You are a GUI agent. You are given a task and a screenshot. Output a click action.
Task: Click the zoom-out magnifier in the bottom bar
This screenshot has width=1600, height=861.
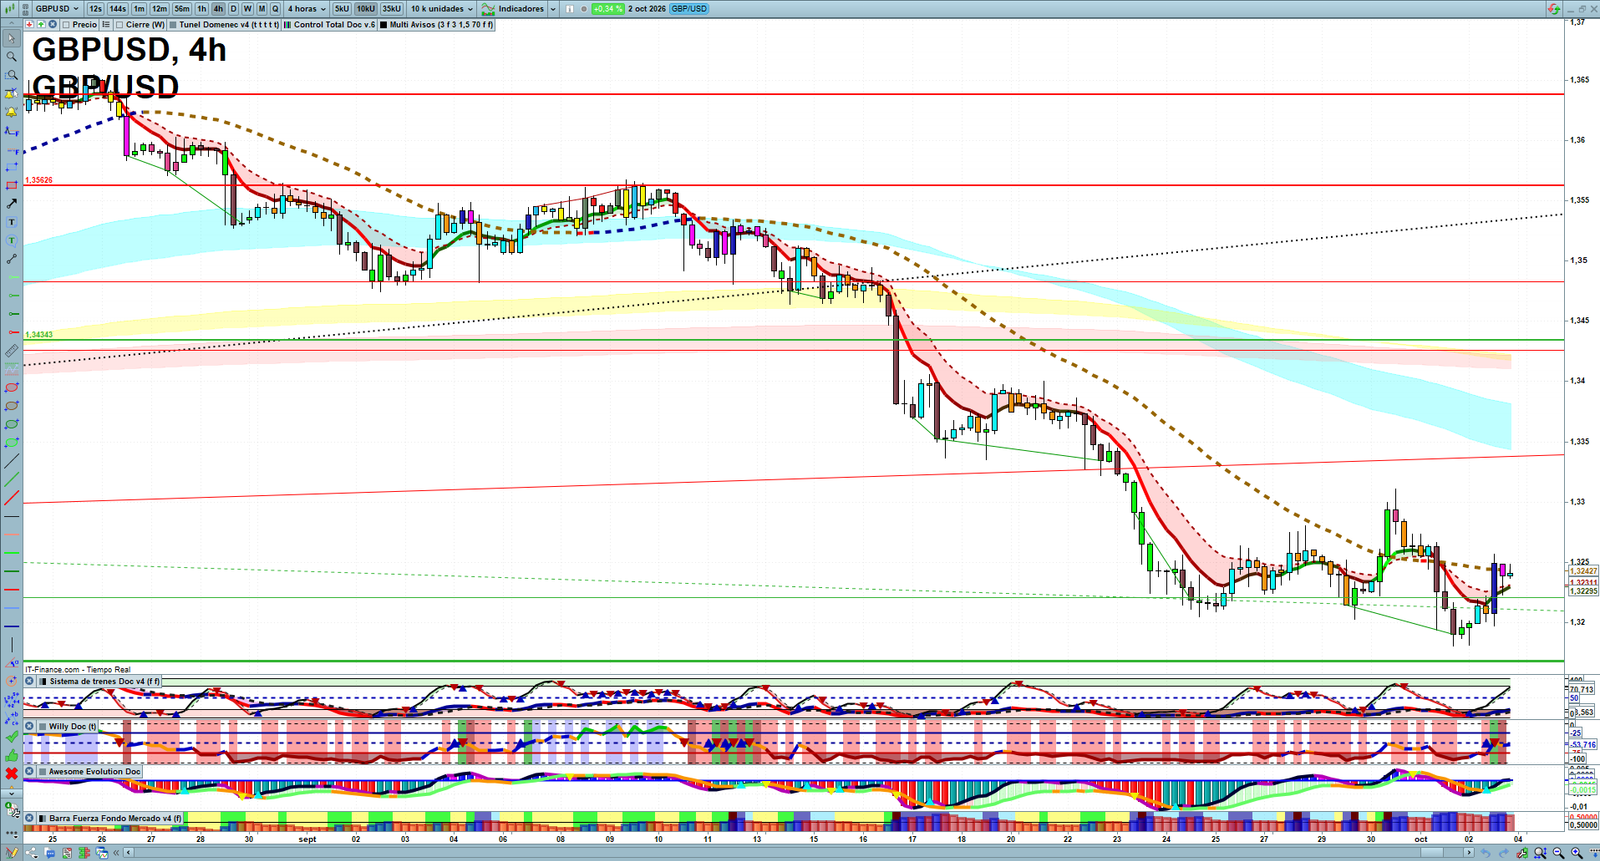pos(1558,853)
